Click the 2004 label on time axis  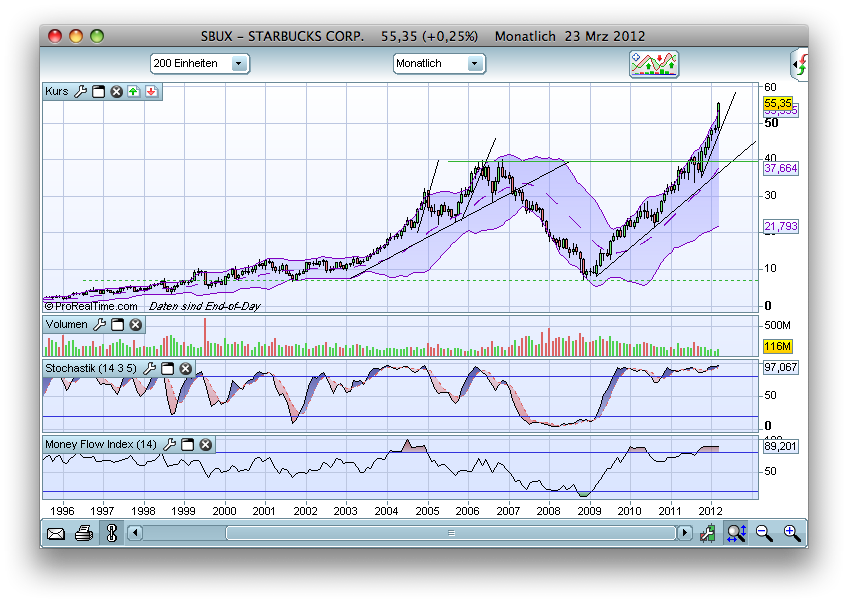(x=386, y=511)
